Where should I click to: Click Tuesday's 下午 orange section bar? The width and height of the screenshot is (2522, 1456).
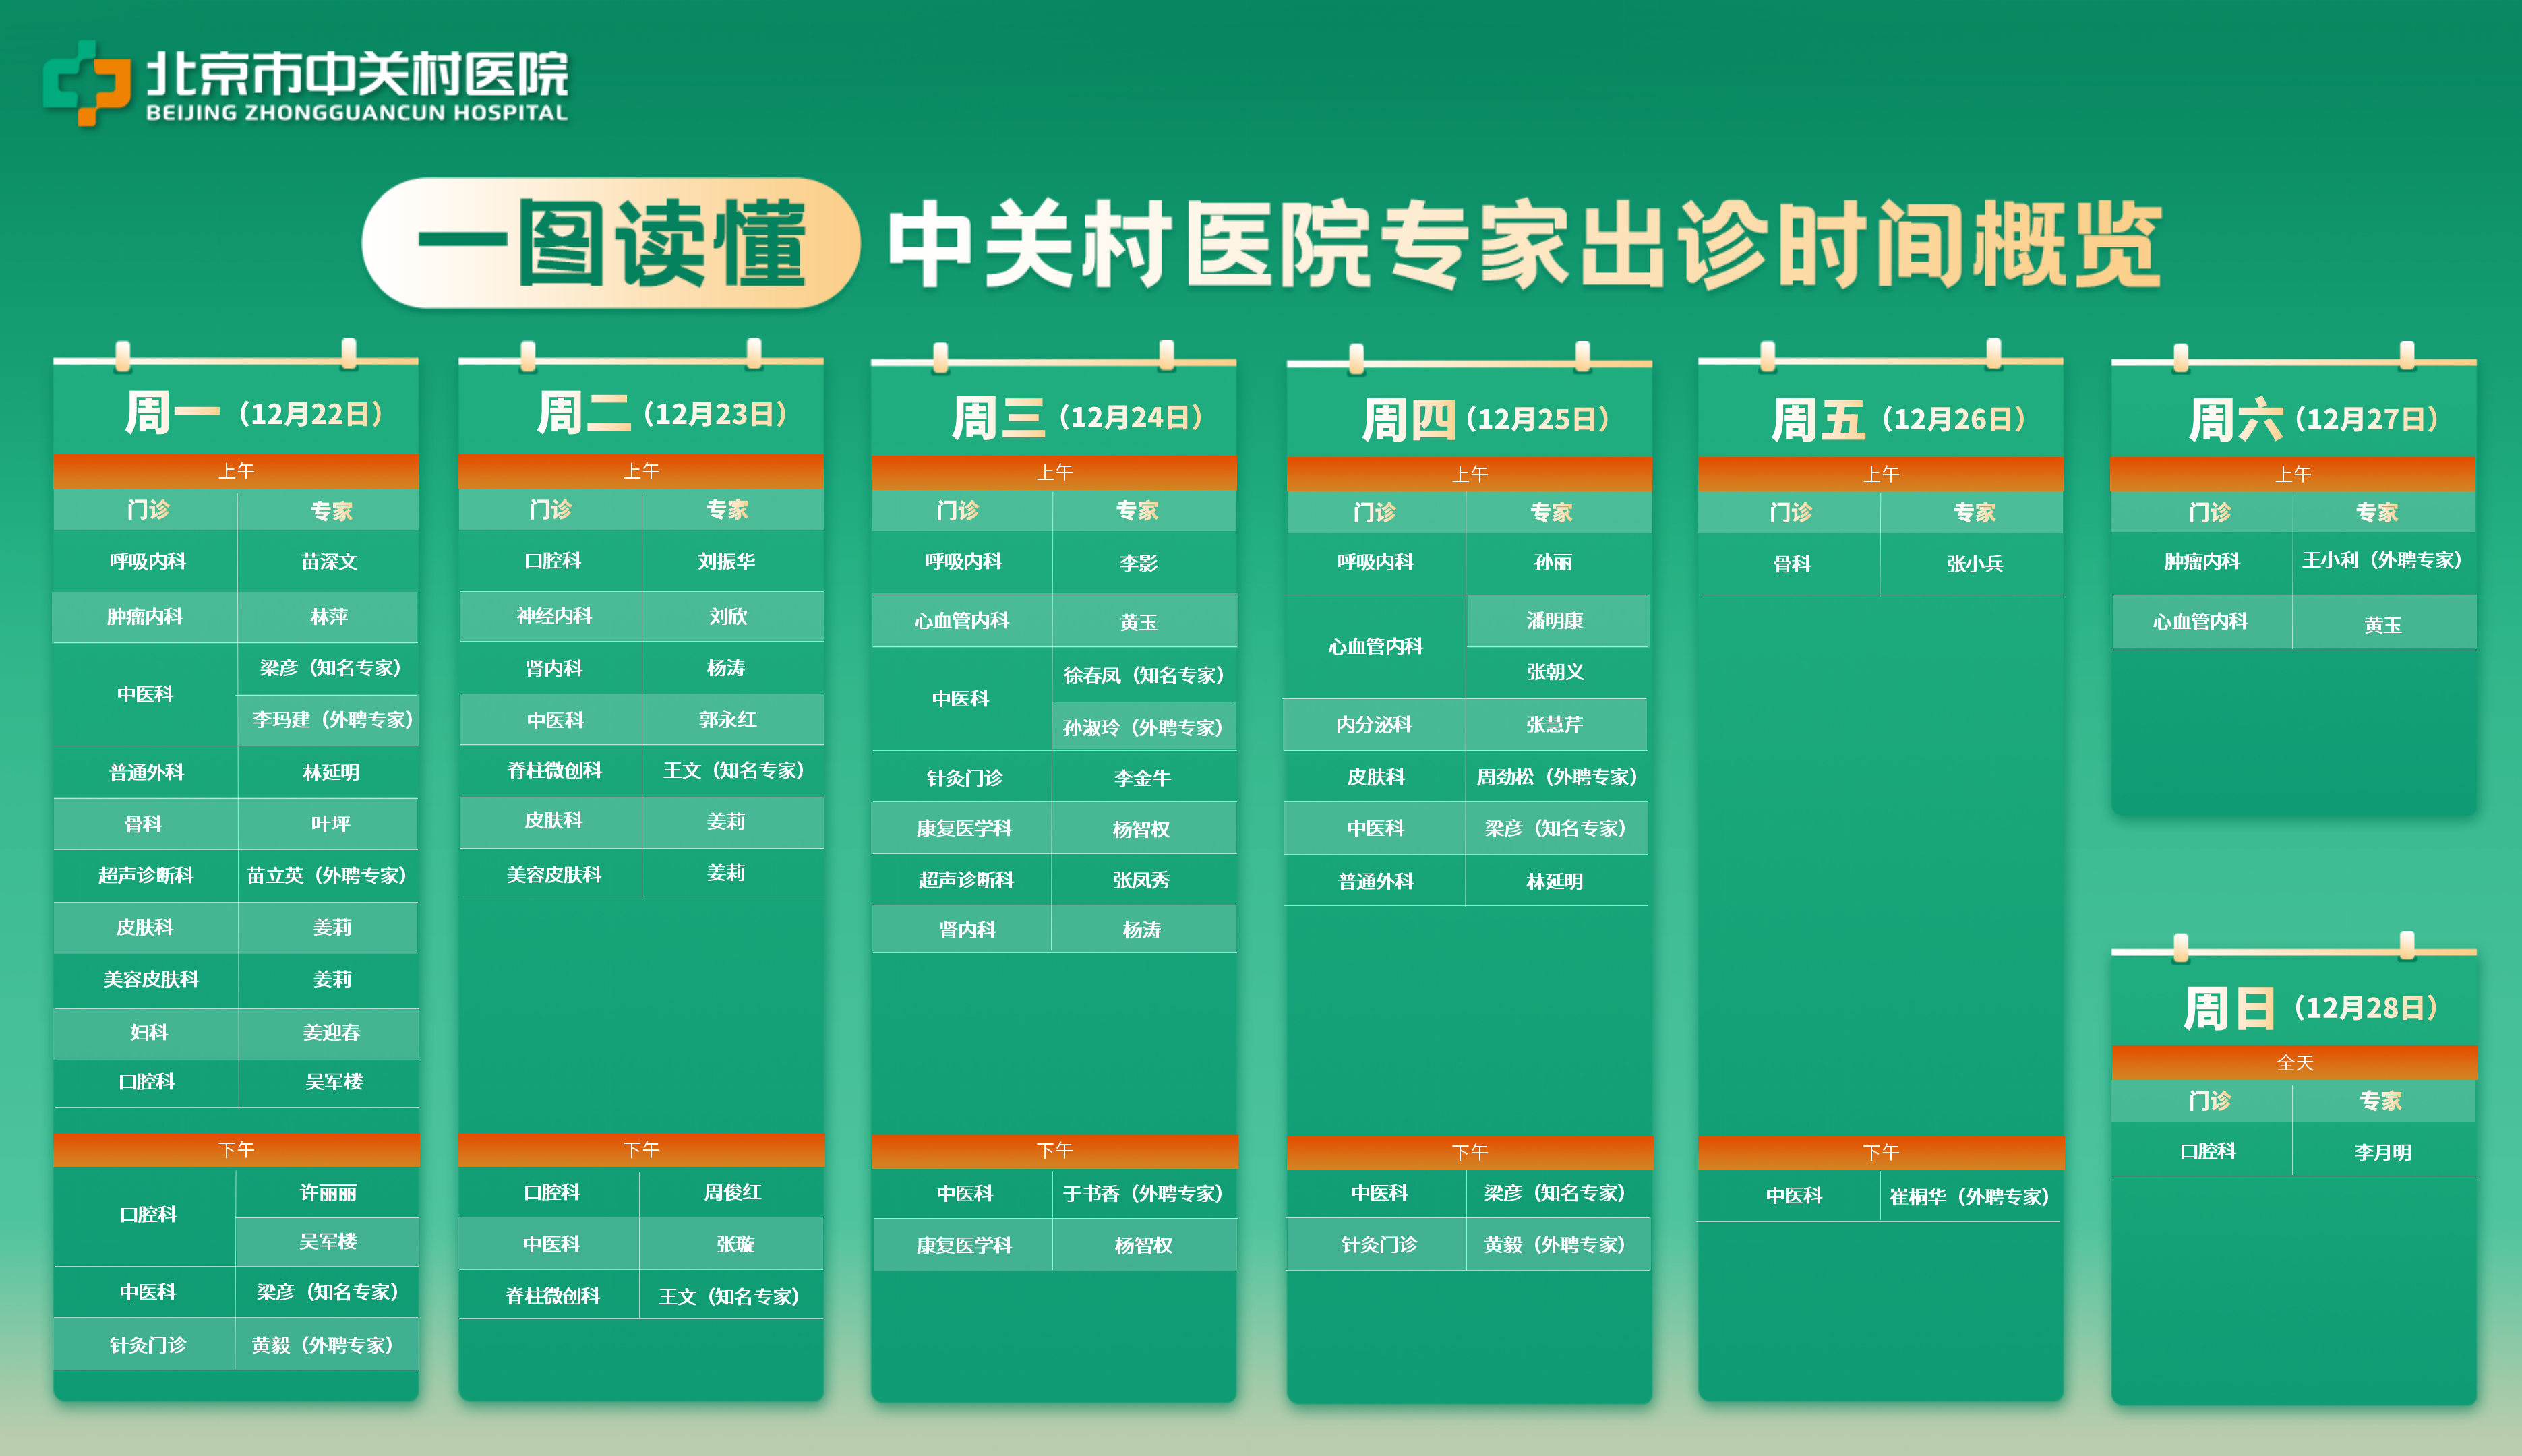[x=641, y=1149]
